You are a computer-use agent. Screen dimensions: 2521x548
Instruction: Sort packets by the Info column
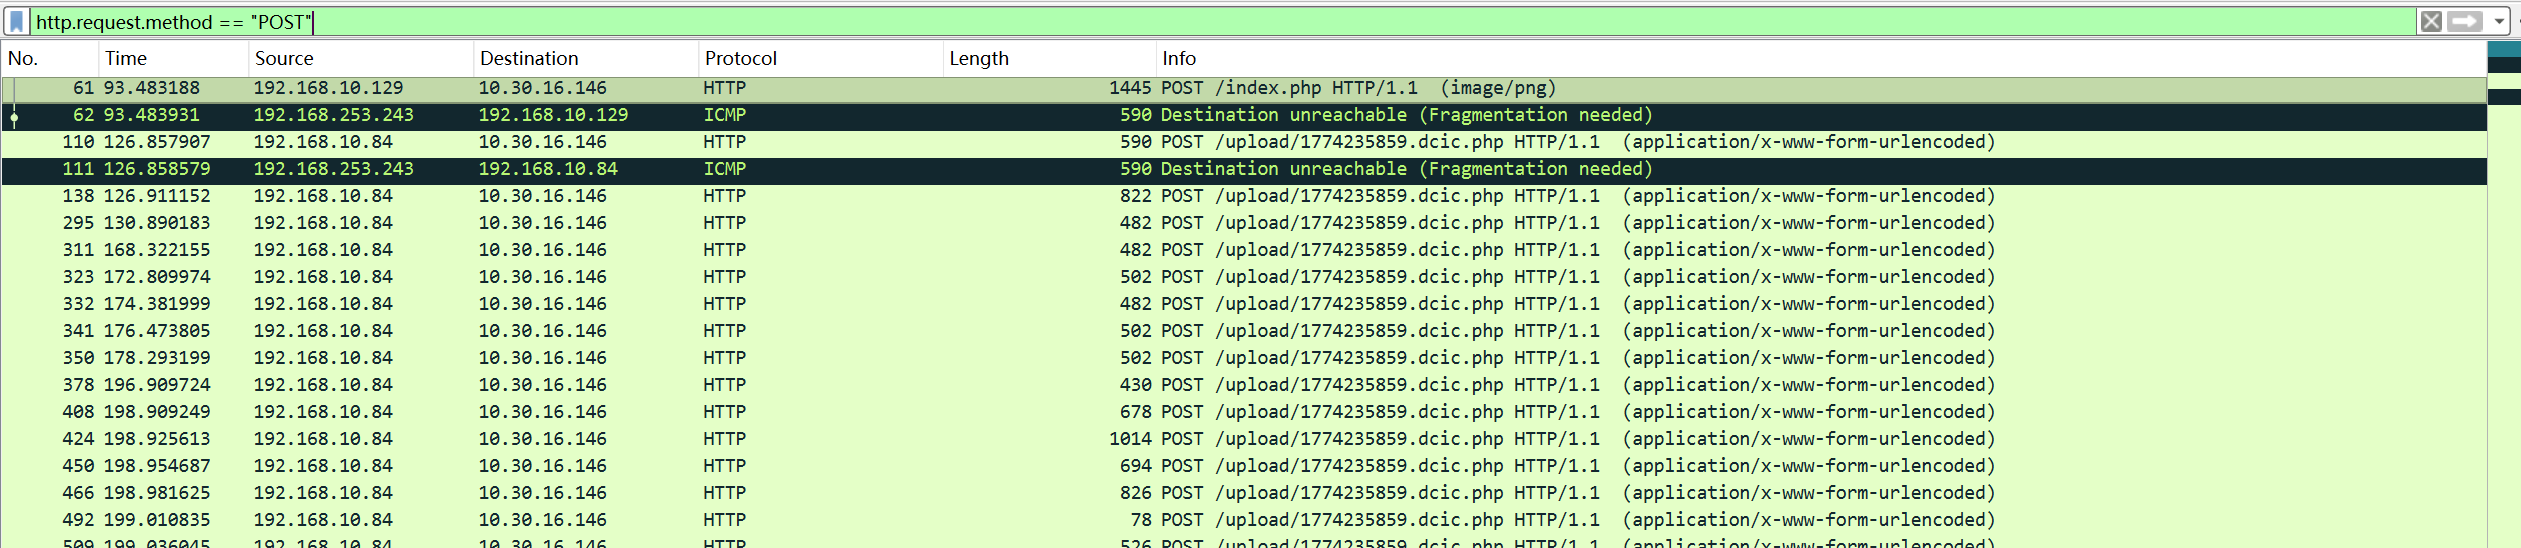(x=1820, y=58)
